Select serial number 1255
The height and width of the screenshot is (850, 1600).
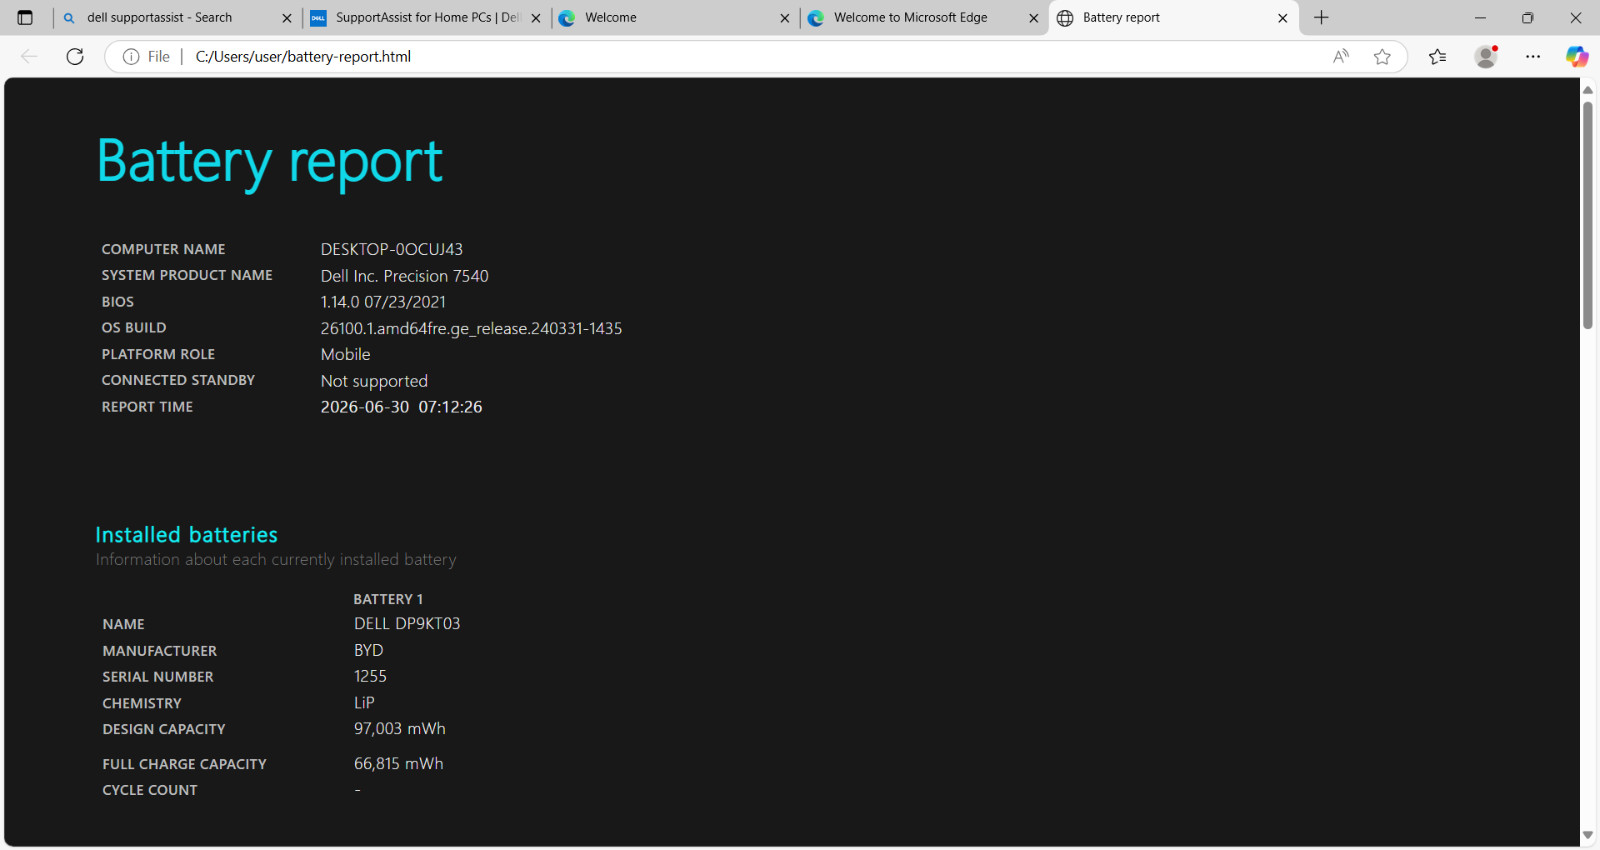click(x=370, y=676)
